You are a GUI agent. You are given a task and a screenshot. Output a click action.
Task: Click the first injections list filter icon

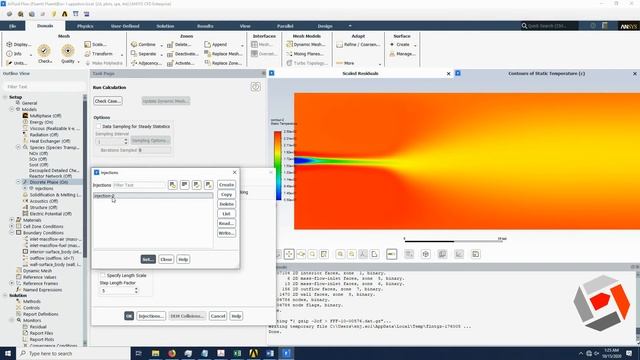[x=173, y=185]
